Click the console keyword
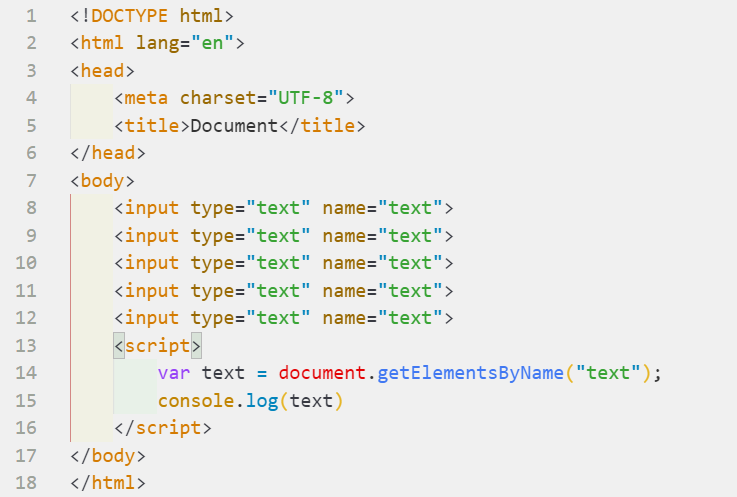 196,401
